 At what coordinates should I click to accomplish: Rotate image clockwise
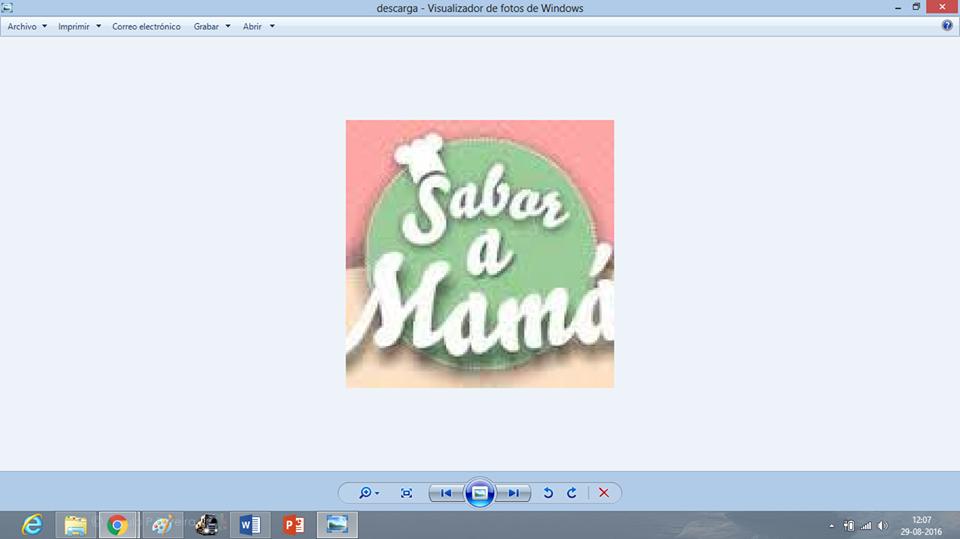(x=571, y=493)
